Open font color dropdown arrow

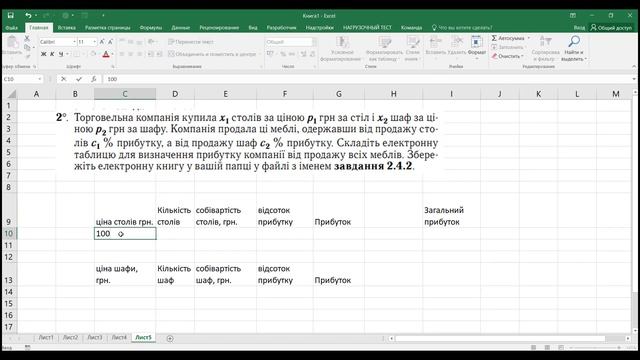click(112, 54)
